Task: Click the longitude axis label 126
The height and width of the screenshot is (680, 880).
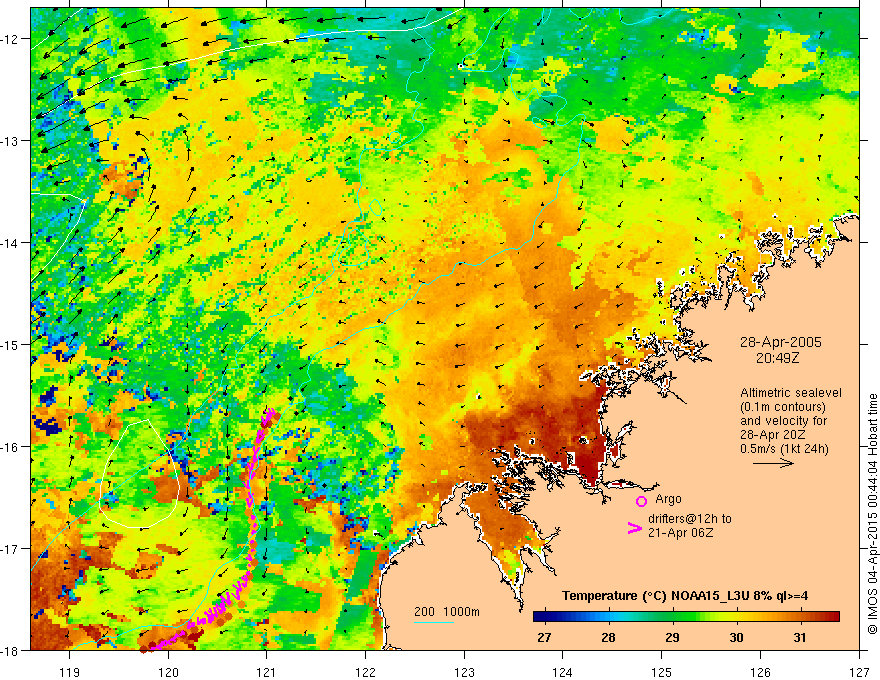Action: point(760,672)
